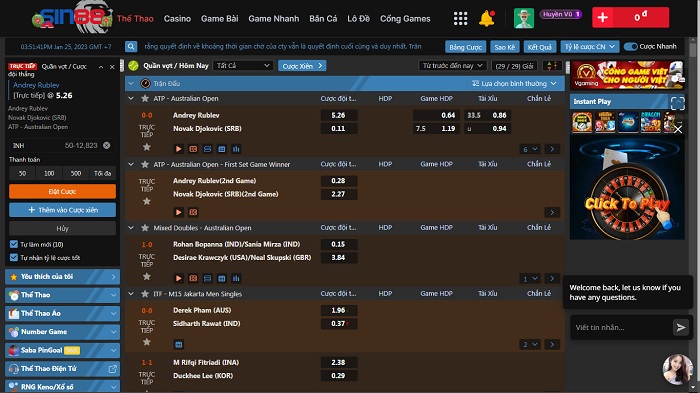Image resolution: width=700 pixels, height=393 pixels.
Task: Play live stream for Rublev vs Djokovic
Action: (179, 149)
